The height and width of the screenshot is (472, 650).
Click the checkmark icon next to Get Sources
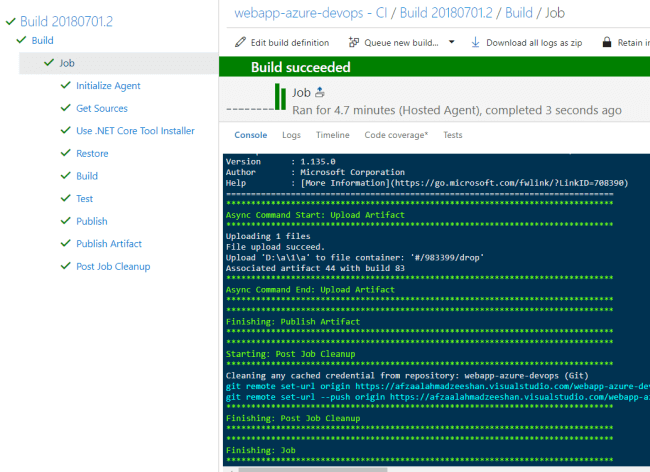point(65,108)
